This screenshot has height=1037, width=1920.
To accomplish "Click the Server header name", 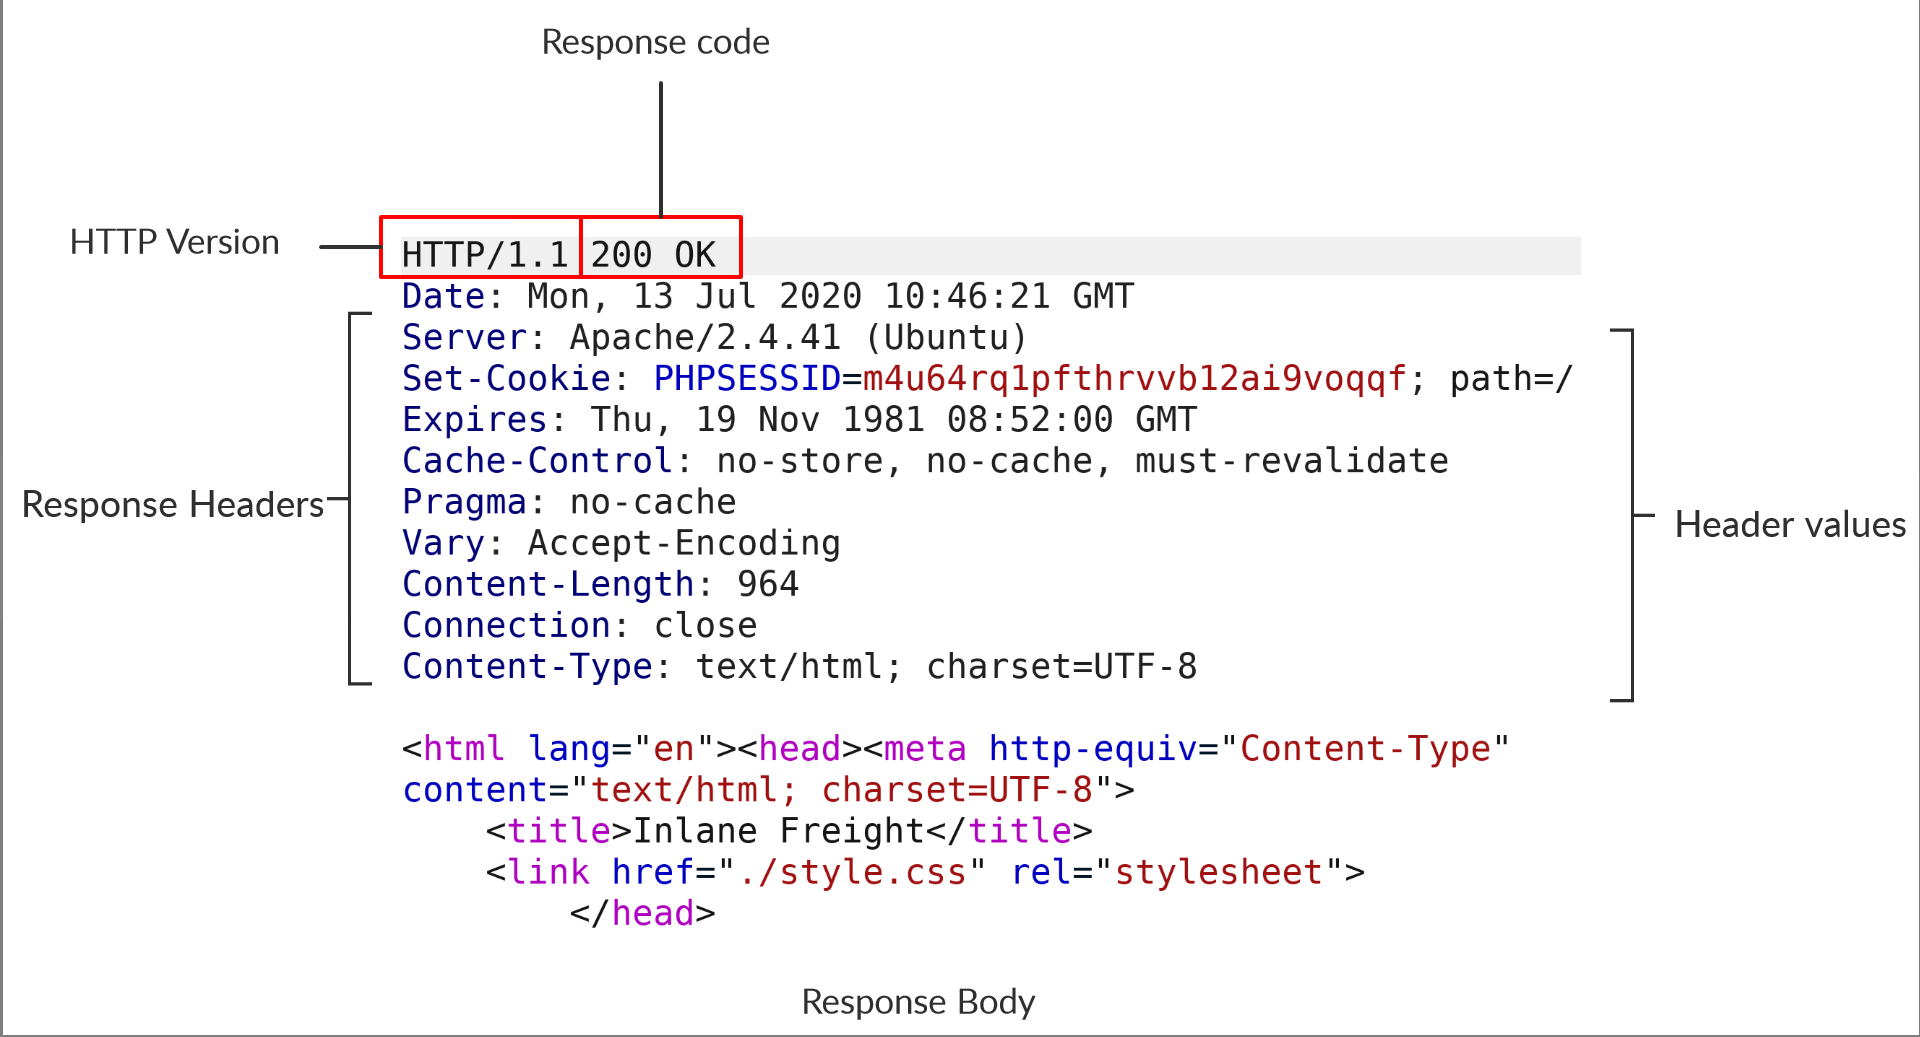I will tap(463, 338).
